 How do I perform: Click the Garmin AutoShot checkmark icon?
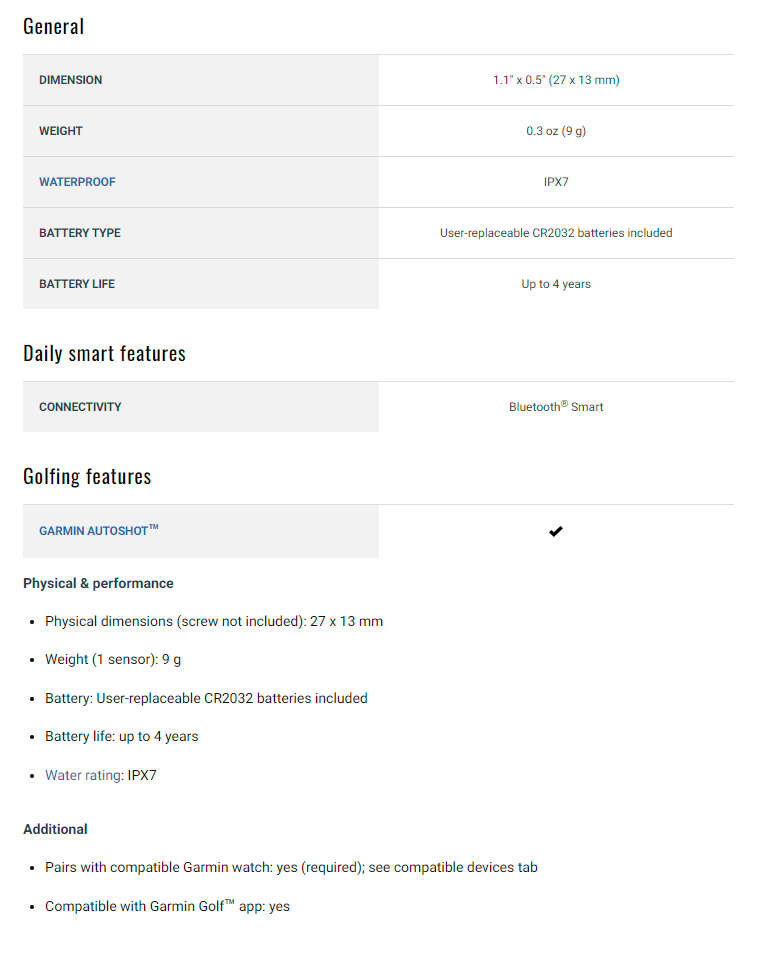click(556, 531)
